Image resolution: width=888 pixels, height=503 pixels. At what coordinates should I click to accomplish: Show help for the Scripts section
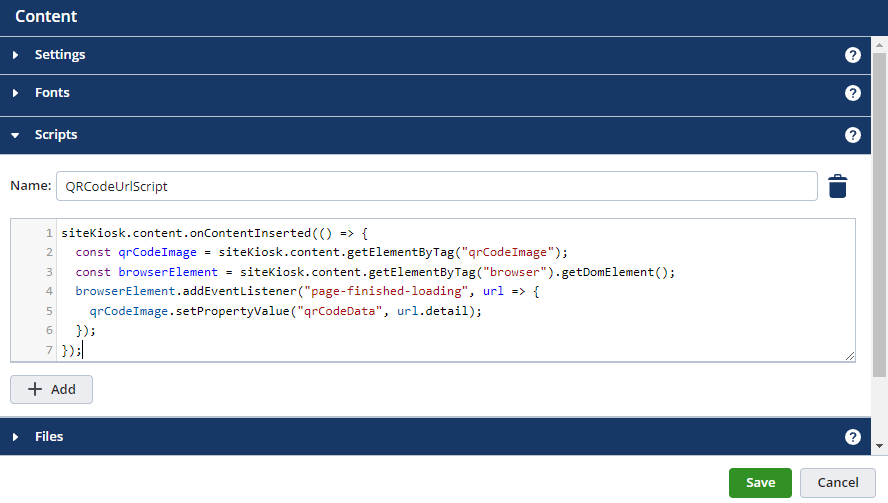tap(852, 135)
